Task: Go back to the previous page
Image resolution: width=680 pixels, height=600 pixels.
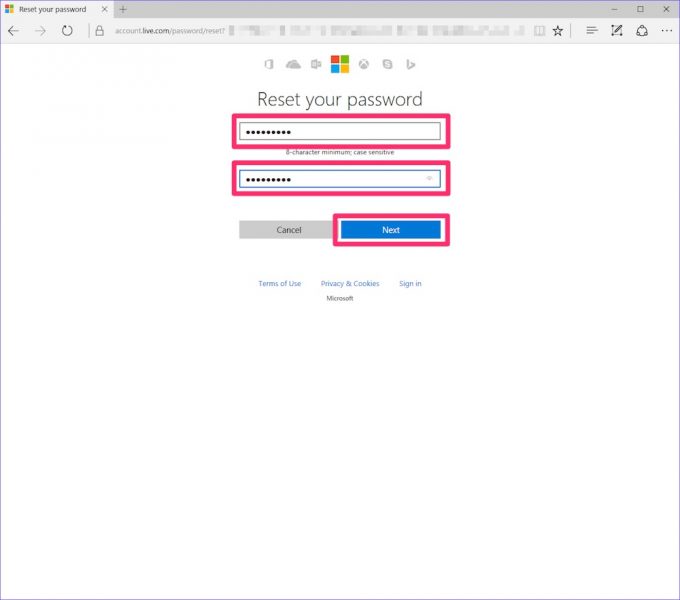Action: pos(13,31)
